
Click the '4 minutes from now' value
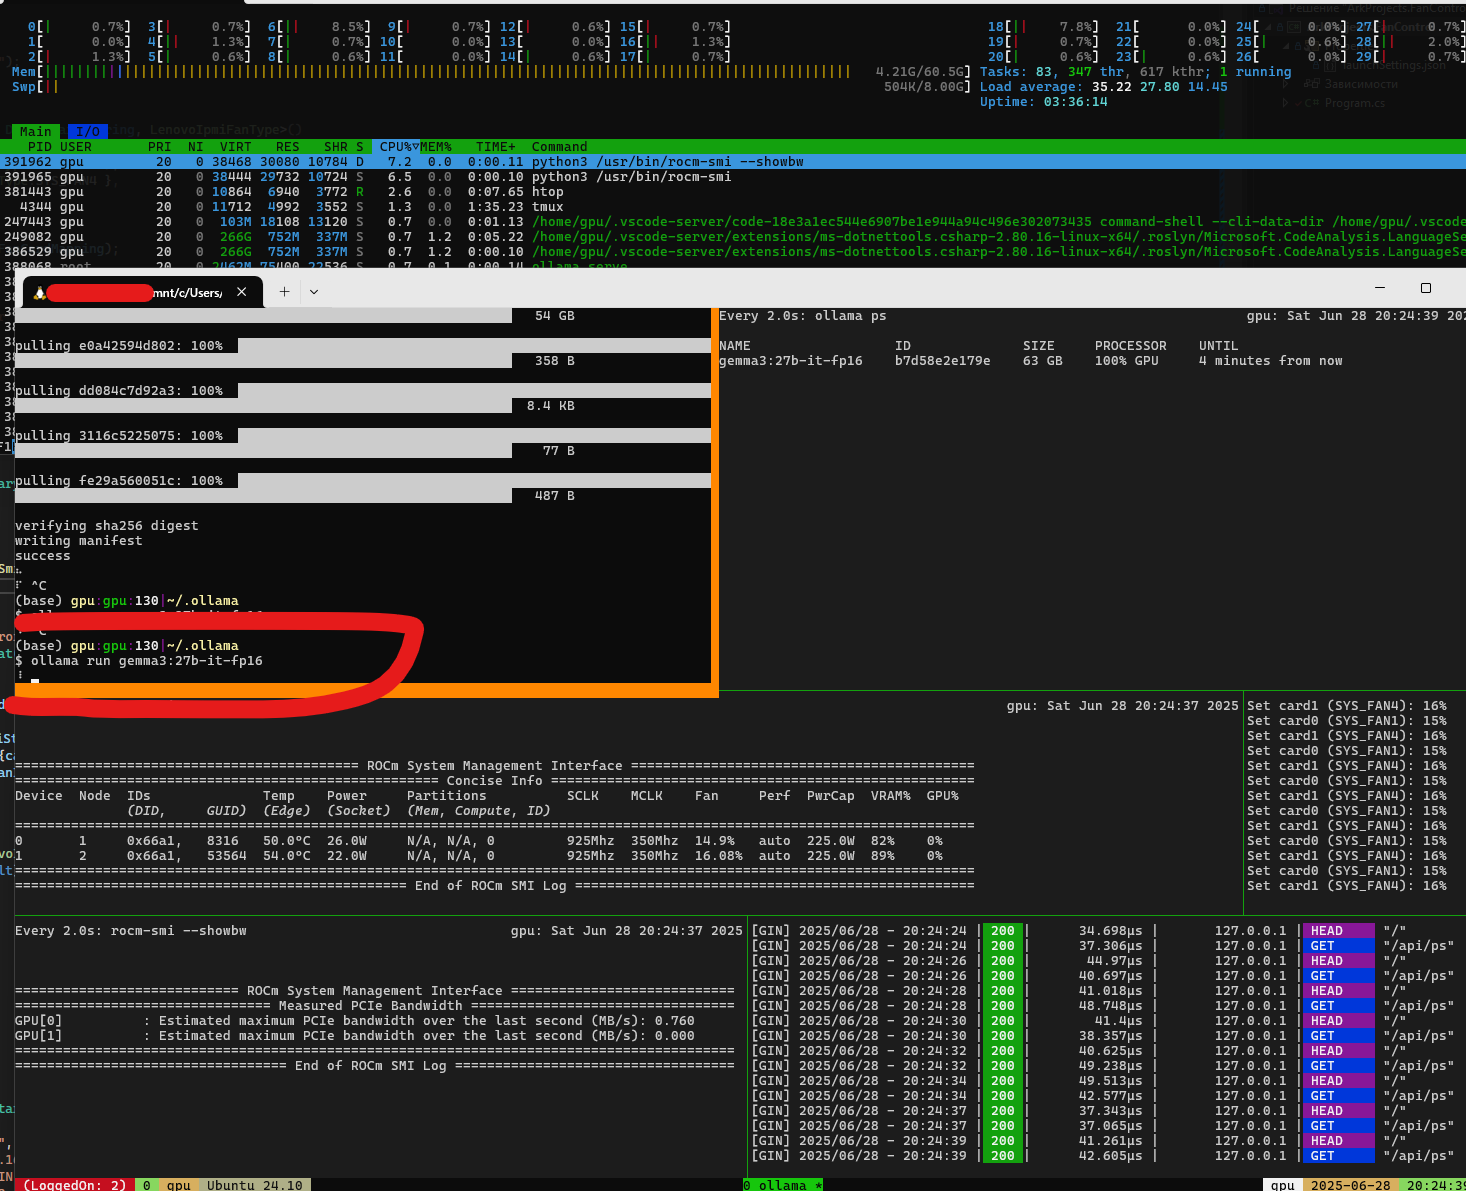point(1271,361)
